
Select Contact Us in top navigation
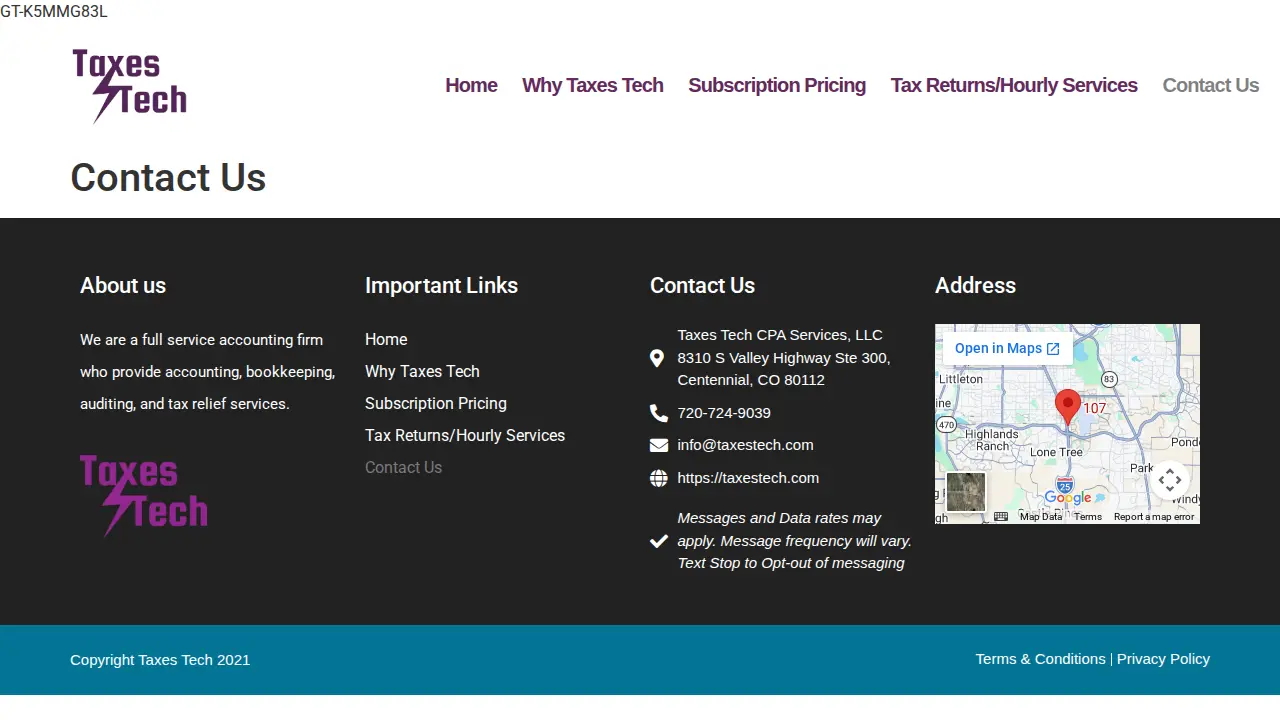click(x=1210, y=85)
